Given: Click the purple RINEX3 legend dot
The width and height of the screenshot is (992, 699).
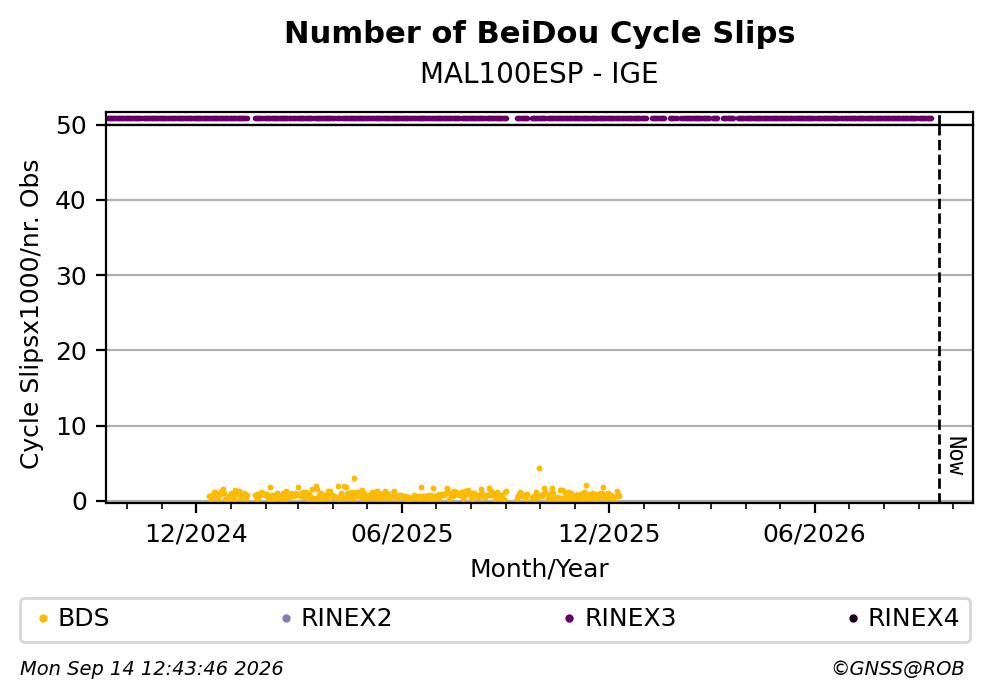Looking at the screenshot, I should [569, 619].
